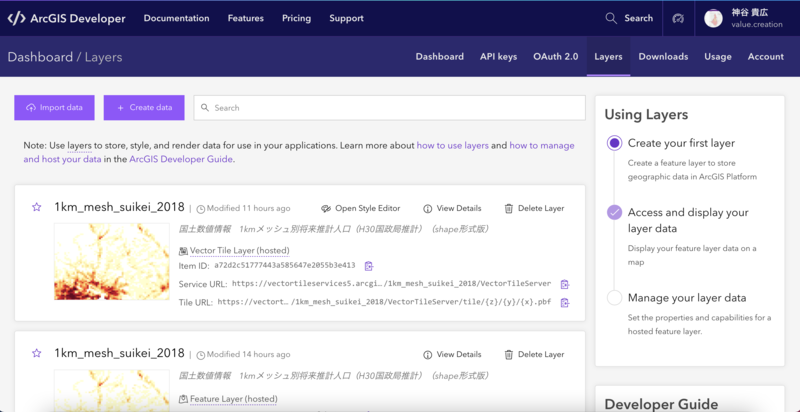Screen dimensions: 800x412
Task: Open the thumbnail of the feature layer
Action: 112,390
